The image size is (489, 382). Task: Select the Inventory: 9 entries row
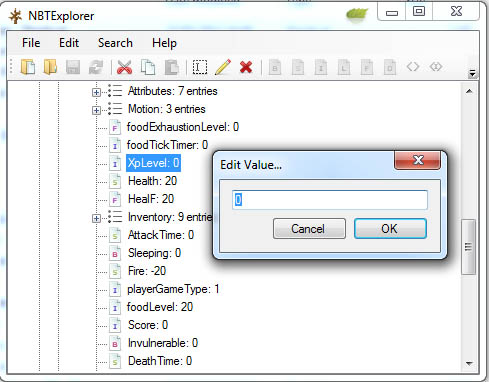pyautogui.click(x=170, y=217)
